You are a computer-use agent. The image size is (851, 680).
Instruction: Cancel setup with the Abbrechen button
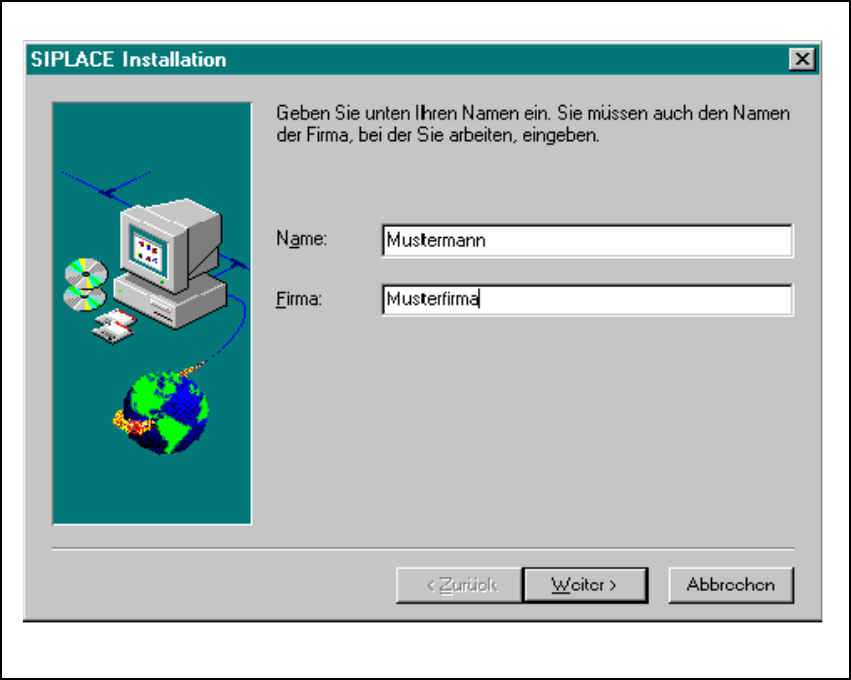pyautogui.click(x=731, y=585)
